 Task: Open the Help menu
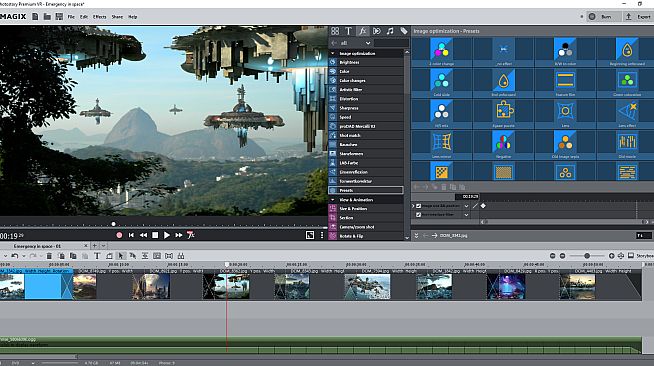(x=133, y=17)
